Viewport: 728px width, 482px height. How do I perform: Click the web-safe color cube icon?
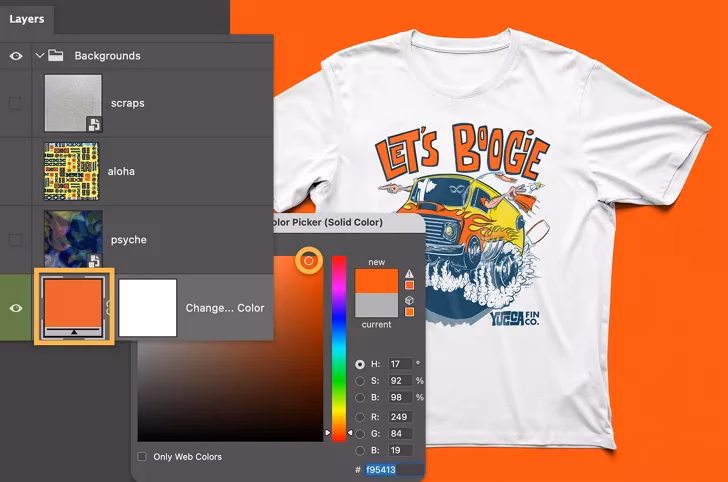pyautogui.click(x=409, y=299)
